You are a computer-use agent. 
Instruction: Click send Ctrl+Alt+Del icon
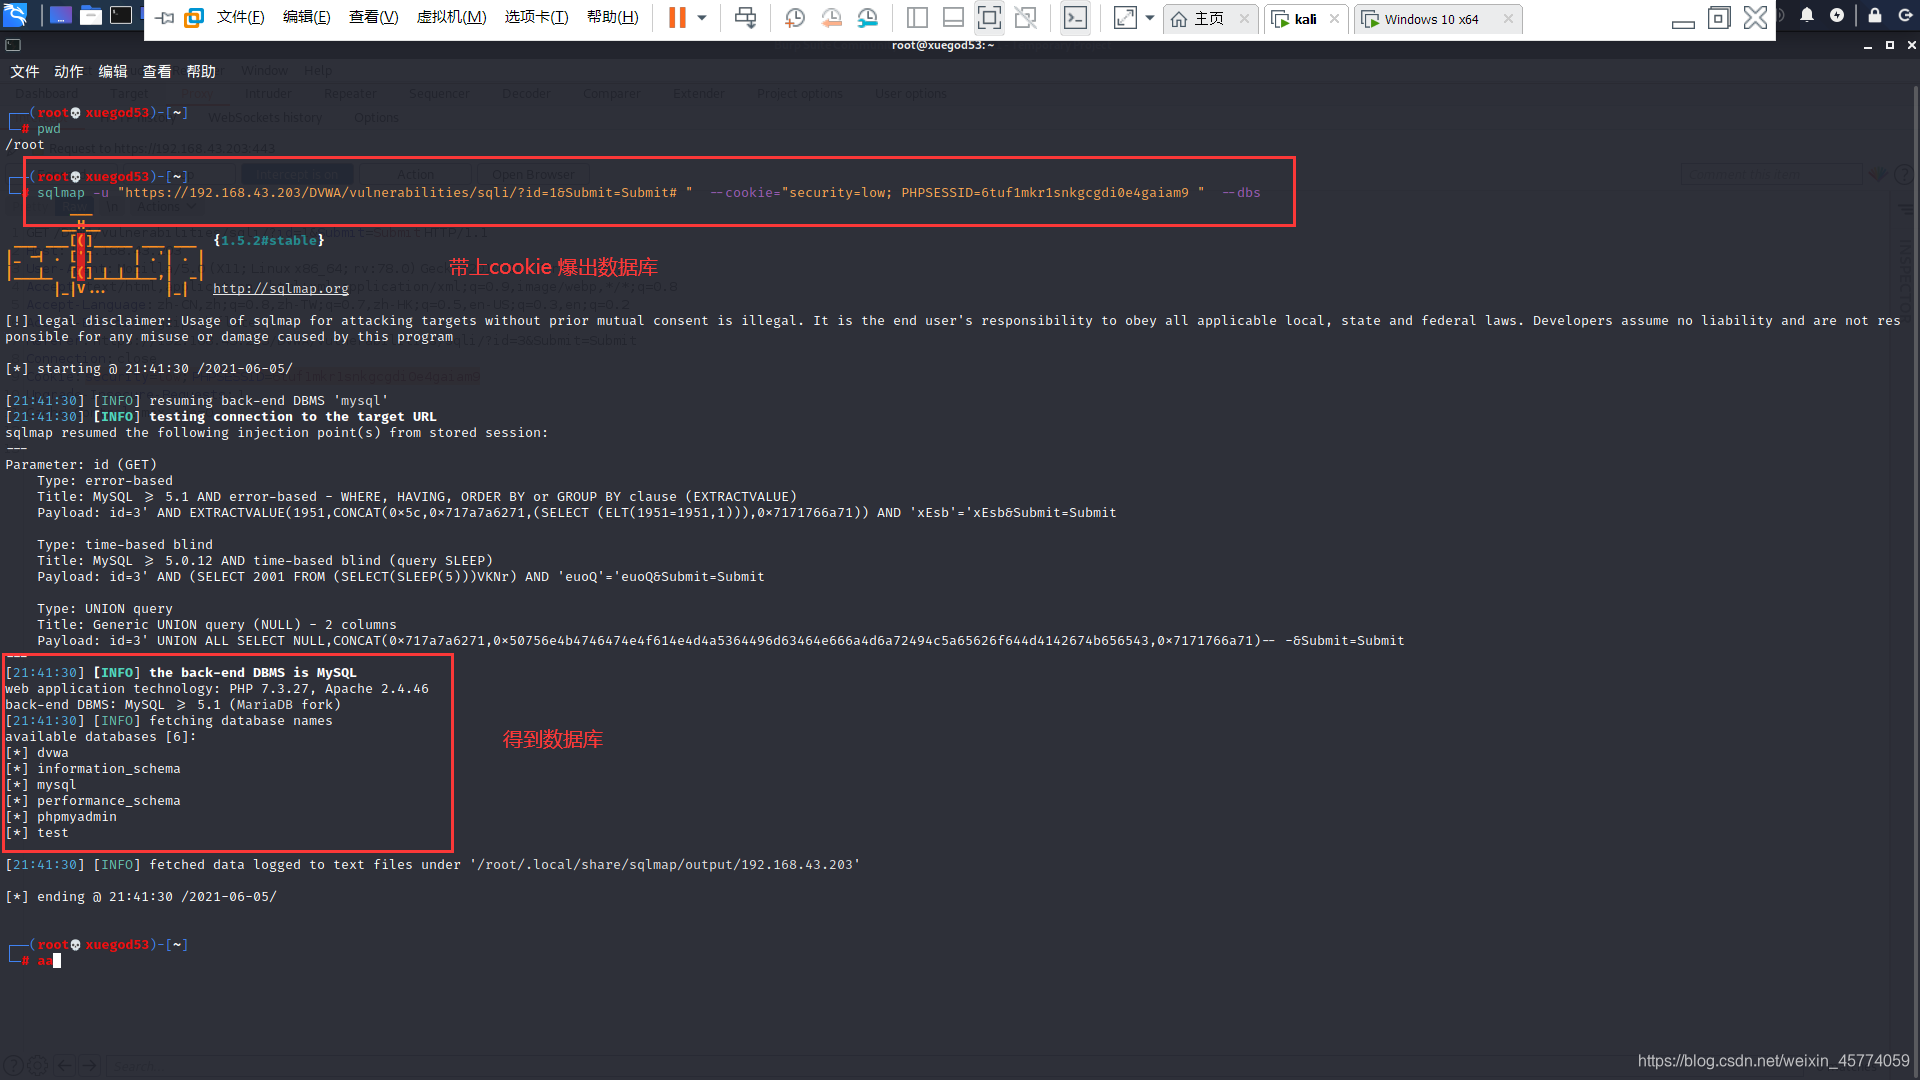745,18
